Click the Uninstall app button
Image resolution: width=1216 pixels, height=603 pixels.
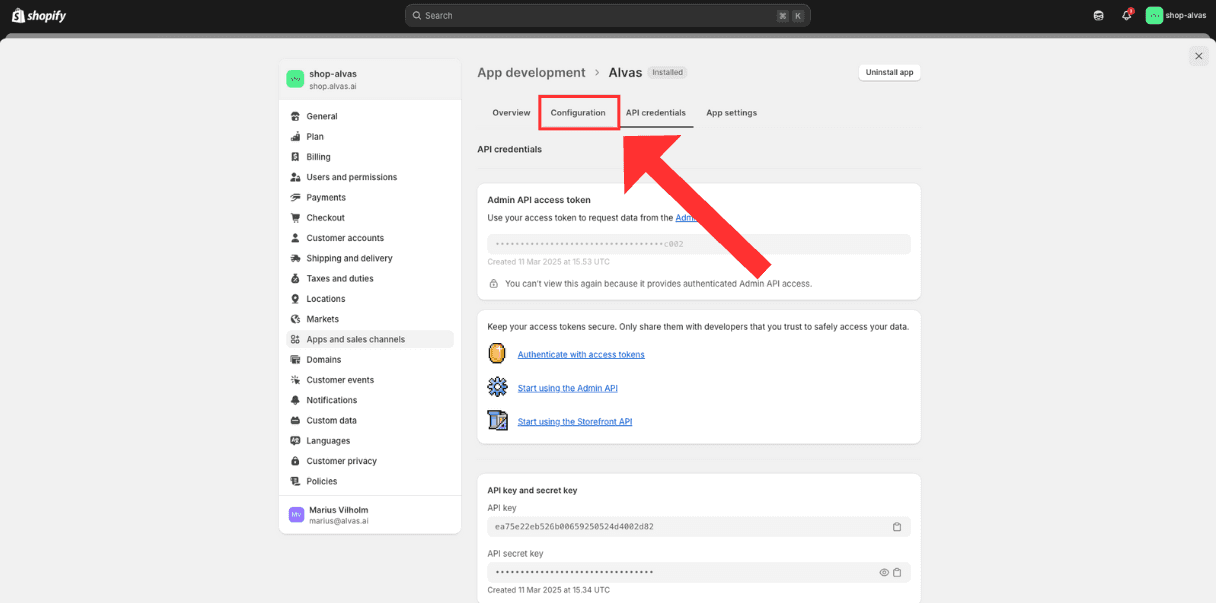point(889,72)
